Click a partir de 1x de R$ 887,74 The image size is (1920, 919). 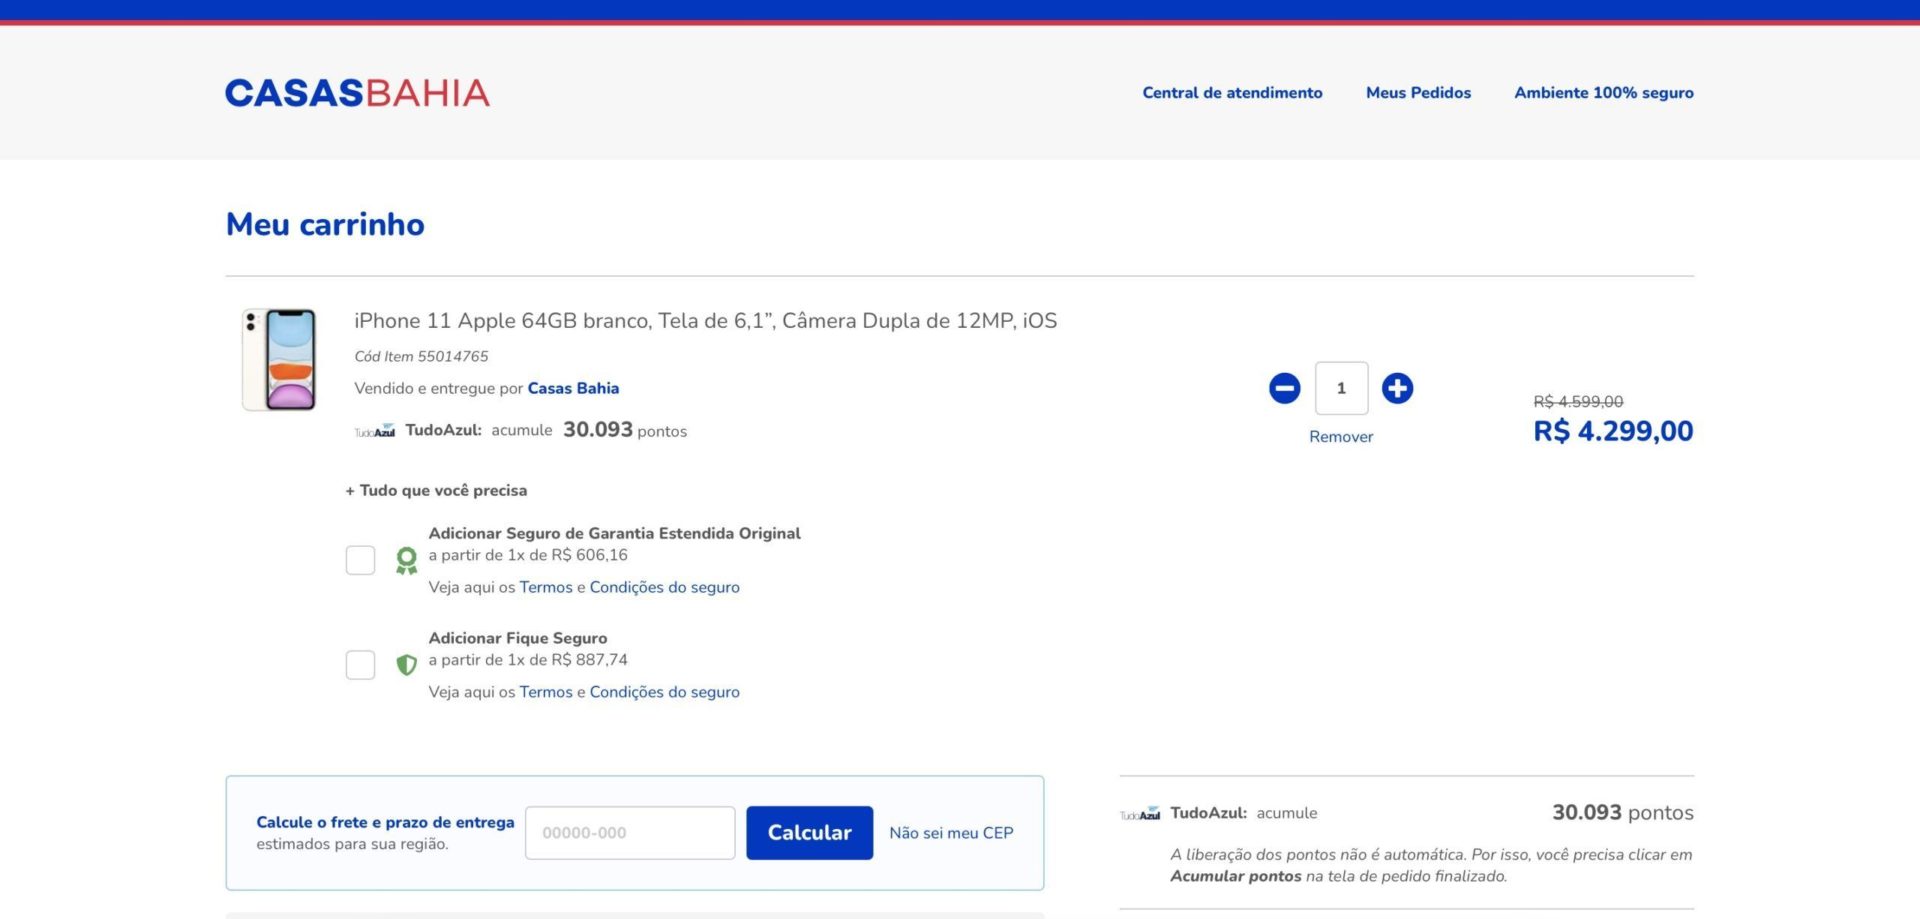pyautogui.click(x=528, y=660)
